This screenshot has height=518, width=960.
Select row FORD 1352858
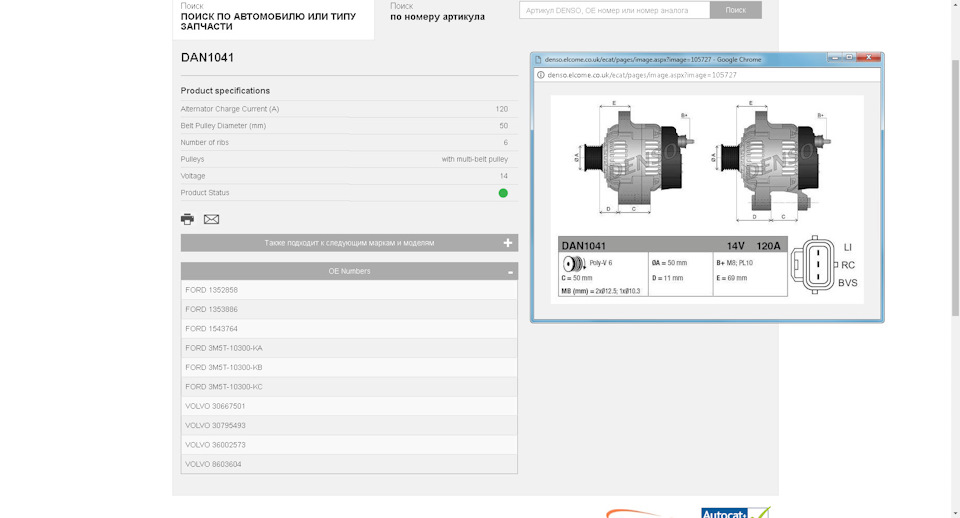(x=349, y=290)
